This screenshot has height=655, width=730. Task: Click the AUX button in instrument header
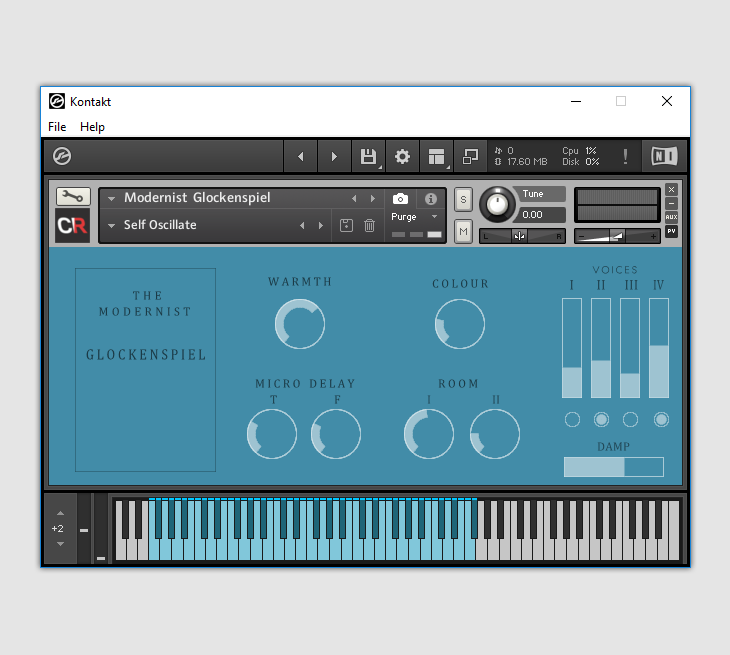pos(671,217)
